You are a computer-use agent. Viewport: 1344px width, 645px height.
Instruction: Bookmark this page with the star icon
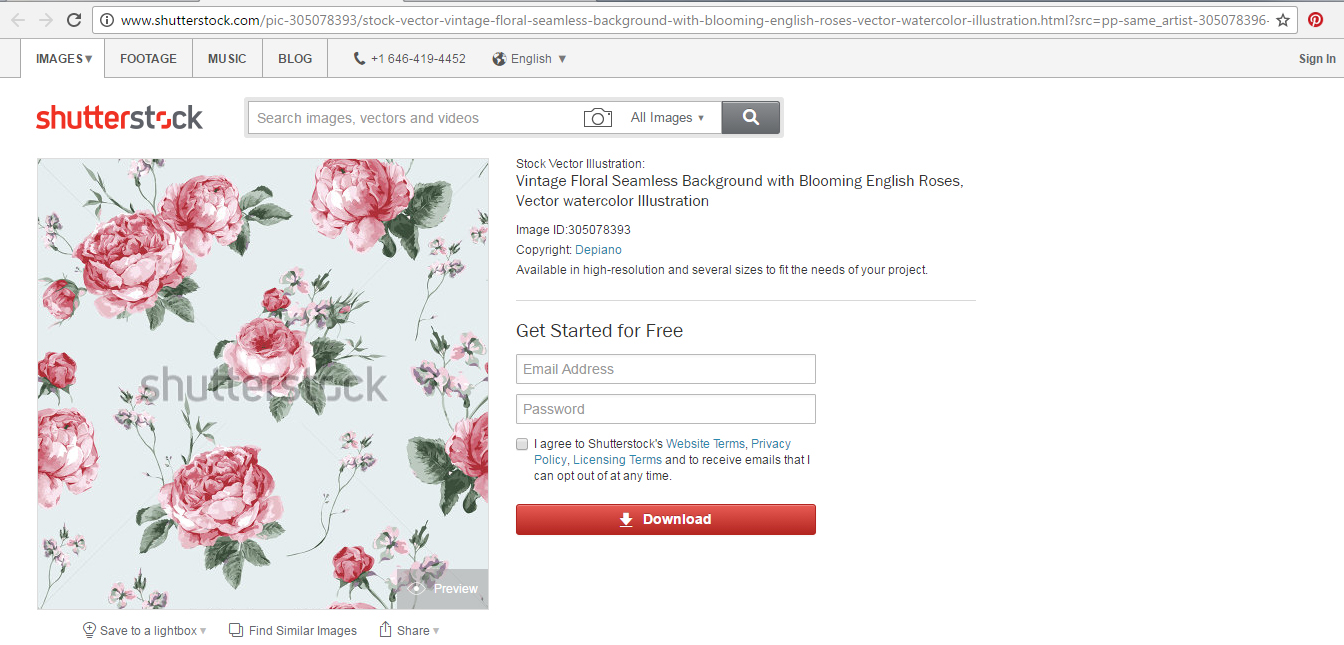coord(1283,20)
